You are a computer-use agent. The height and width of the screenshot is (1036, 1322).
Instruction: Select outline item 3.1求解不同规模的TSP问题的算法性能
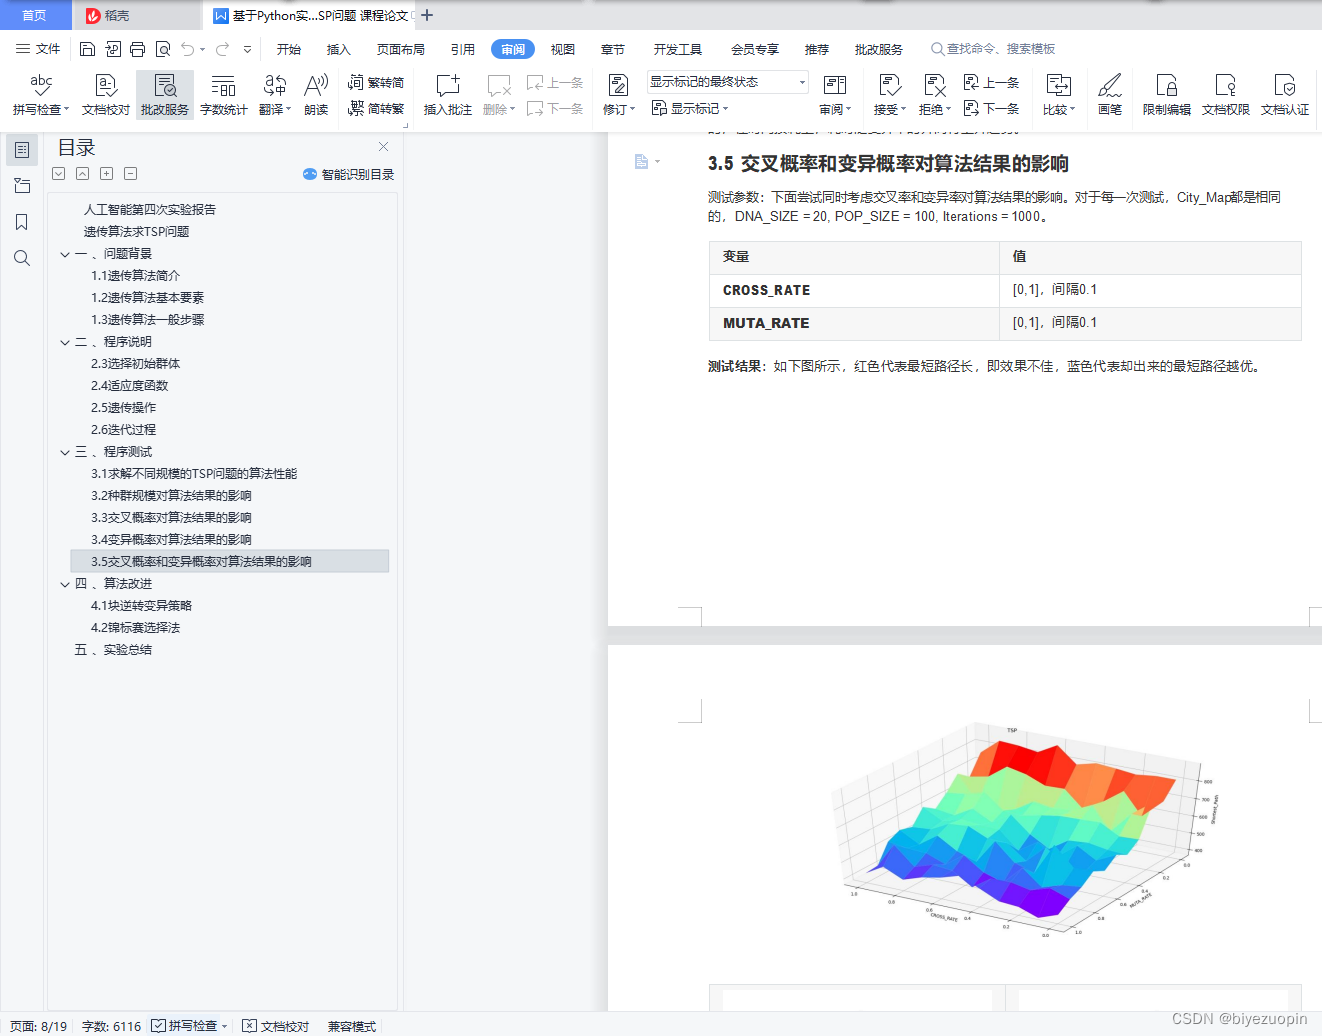194,474
